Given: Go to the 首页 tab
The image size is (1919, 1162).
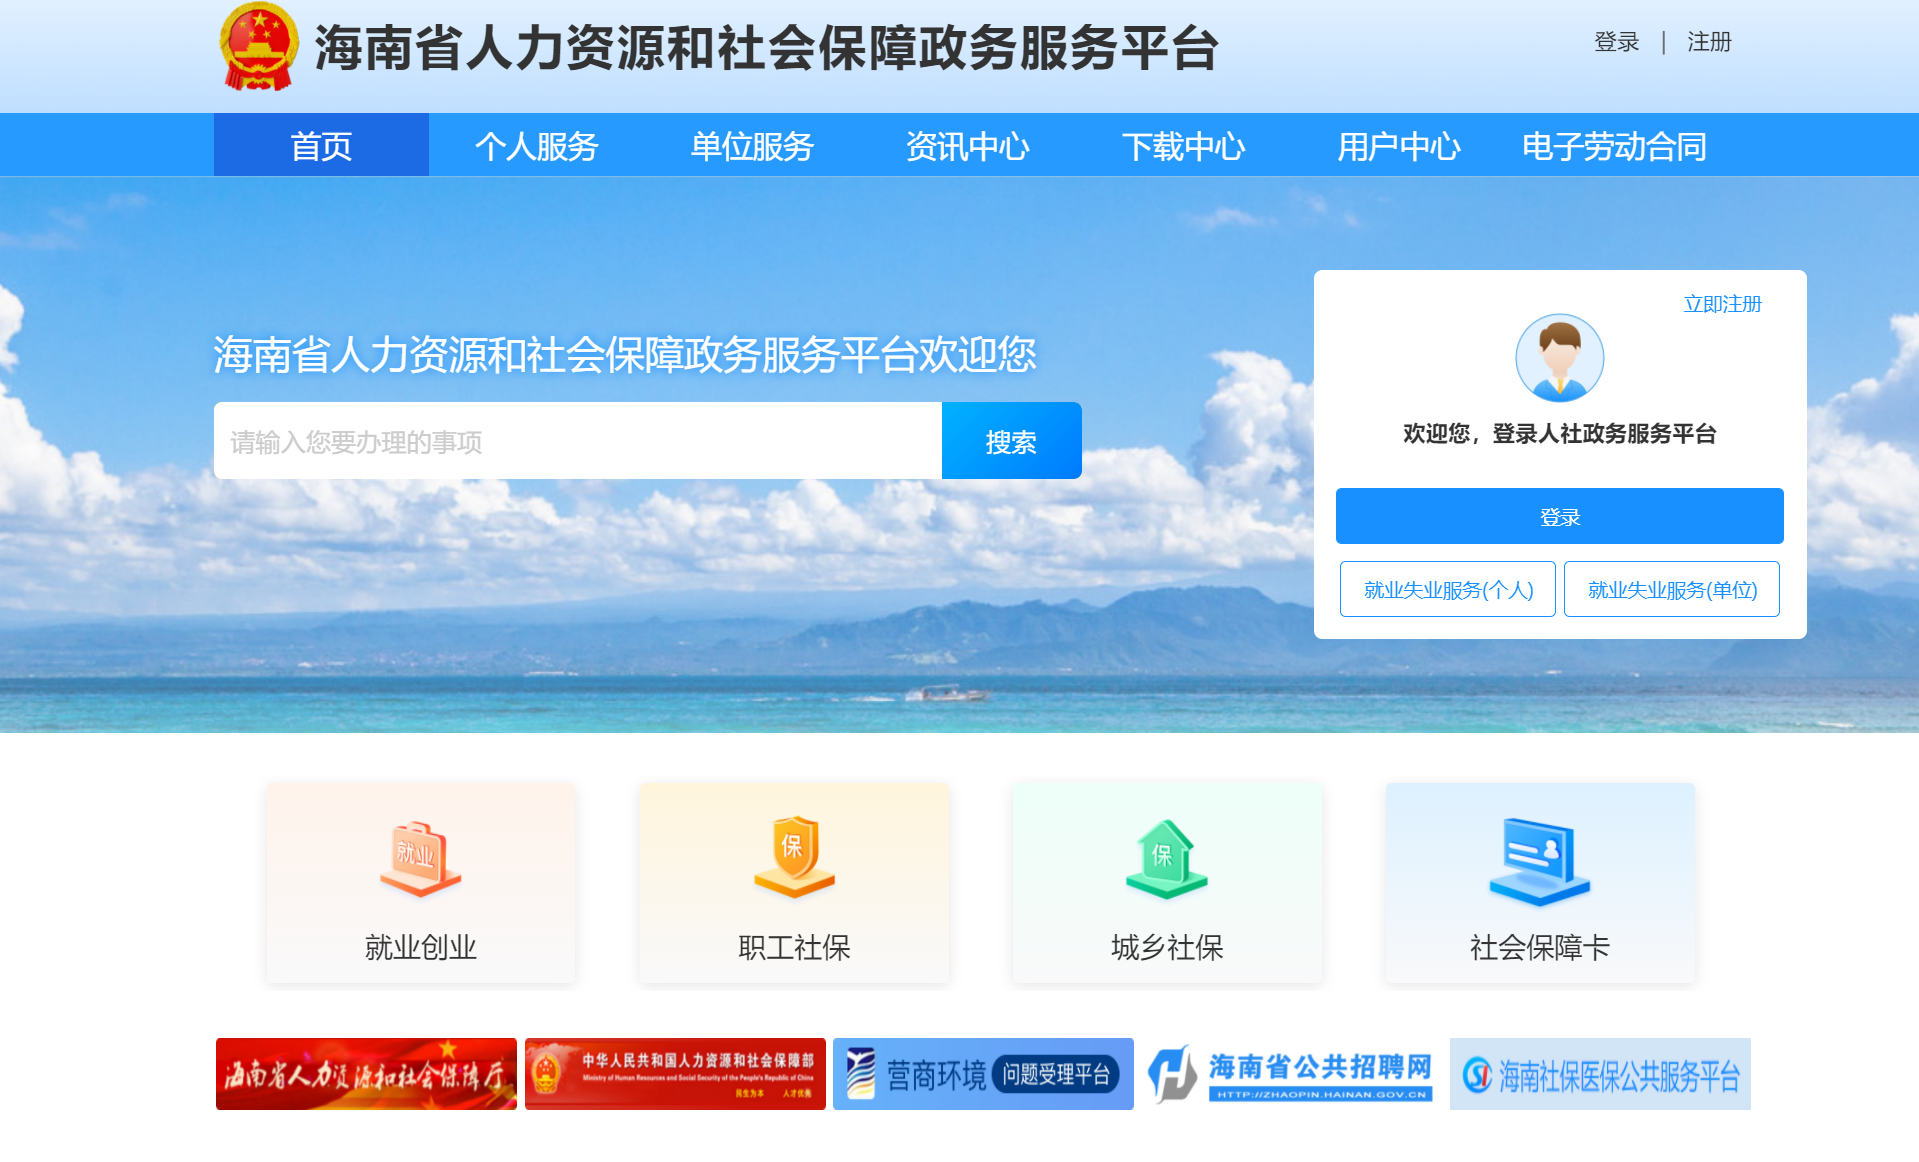Looking at the screenshot, I should tap(321, 146).
